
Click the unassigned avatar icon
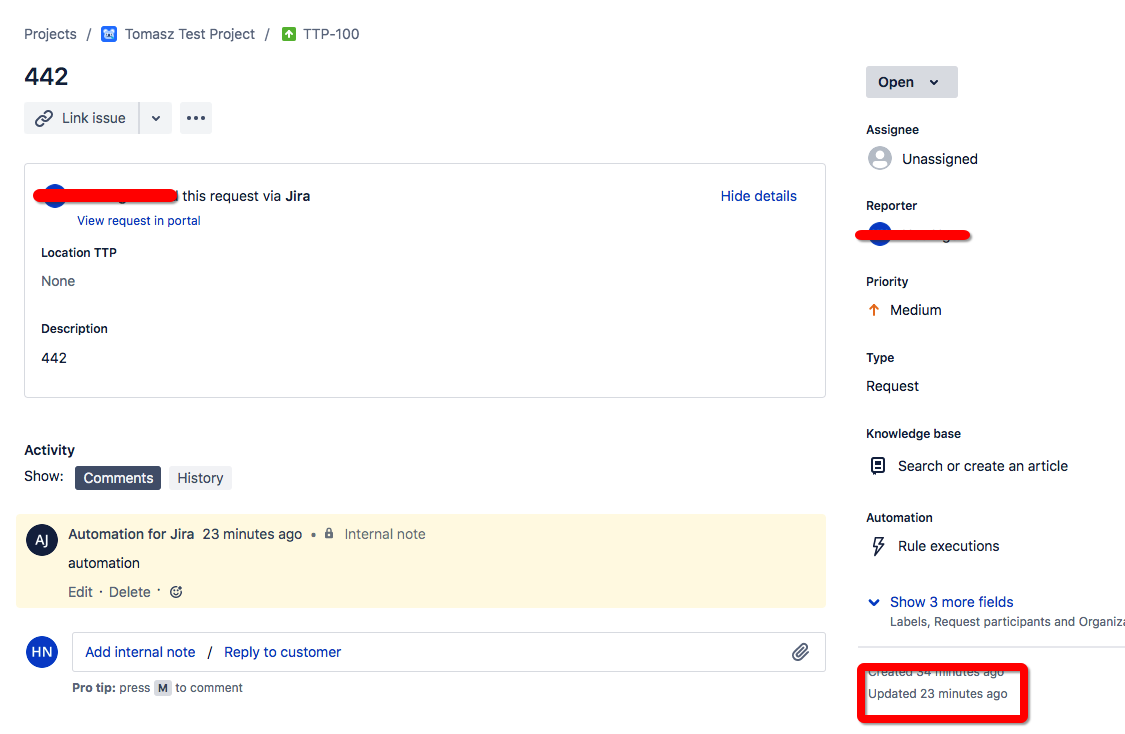pos(880,159)
